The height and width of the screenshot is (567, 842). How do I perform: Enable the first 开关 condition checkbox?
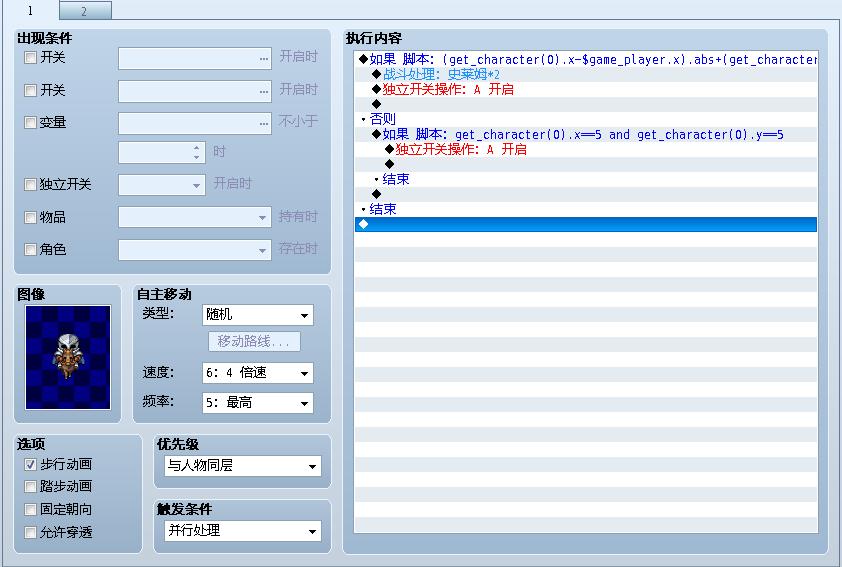pos(31,57)
